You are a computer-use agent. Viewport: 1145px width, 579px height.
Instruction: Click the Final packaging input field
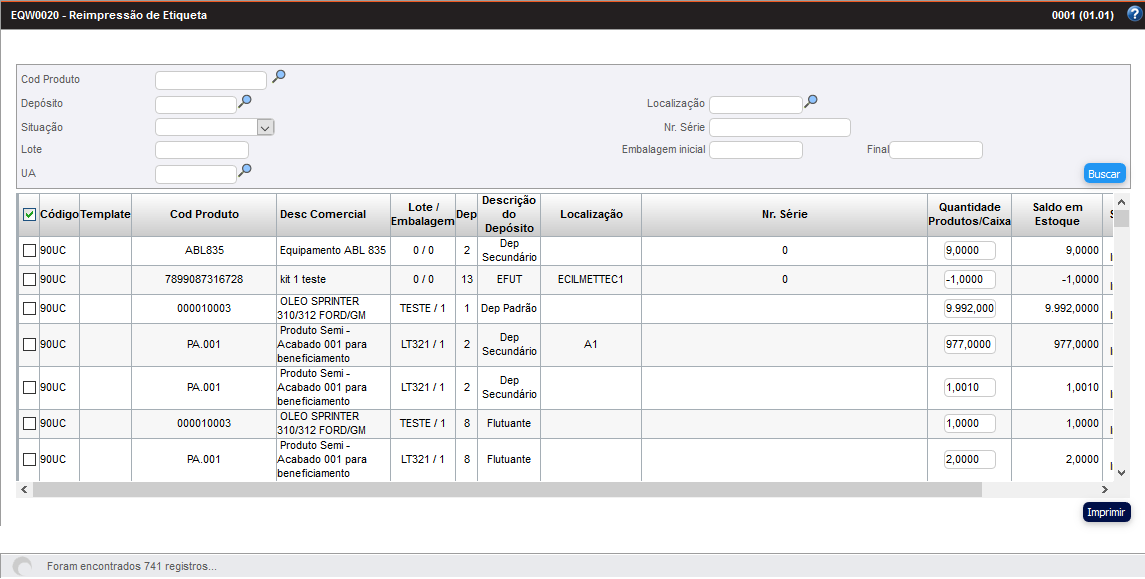click(935, 150)
